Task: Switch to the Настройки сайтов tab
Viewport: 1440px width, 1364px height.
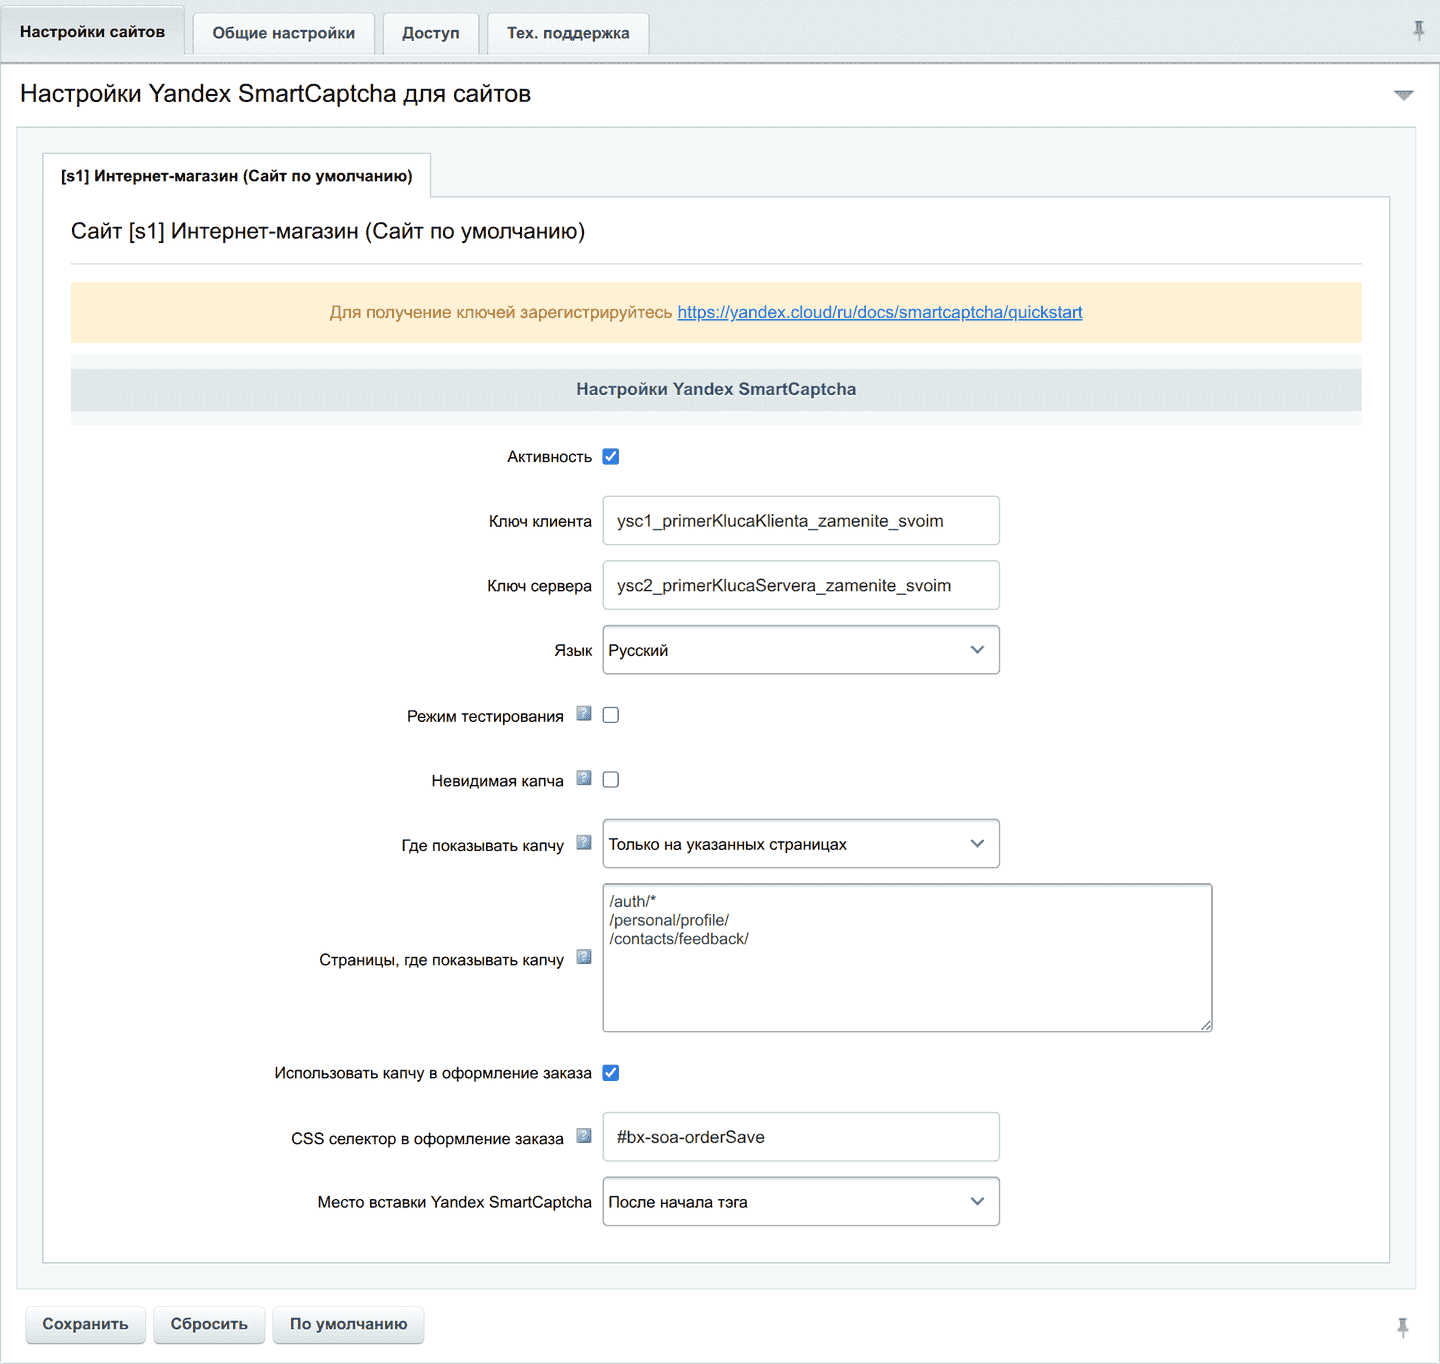Action: click(x=92, y=32)
